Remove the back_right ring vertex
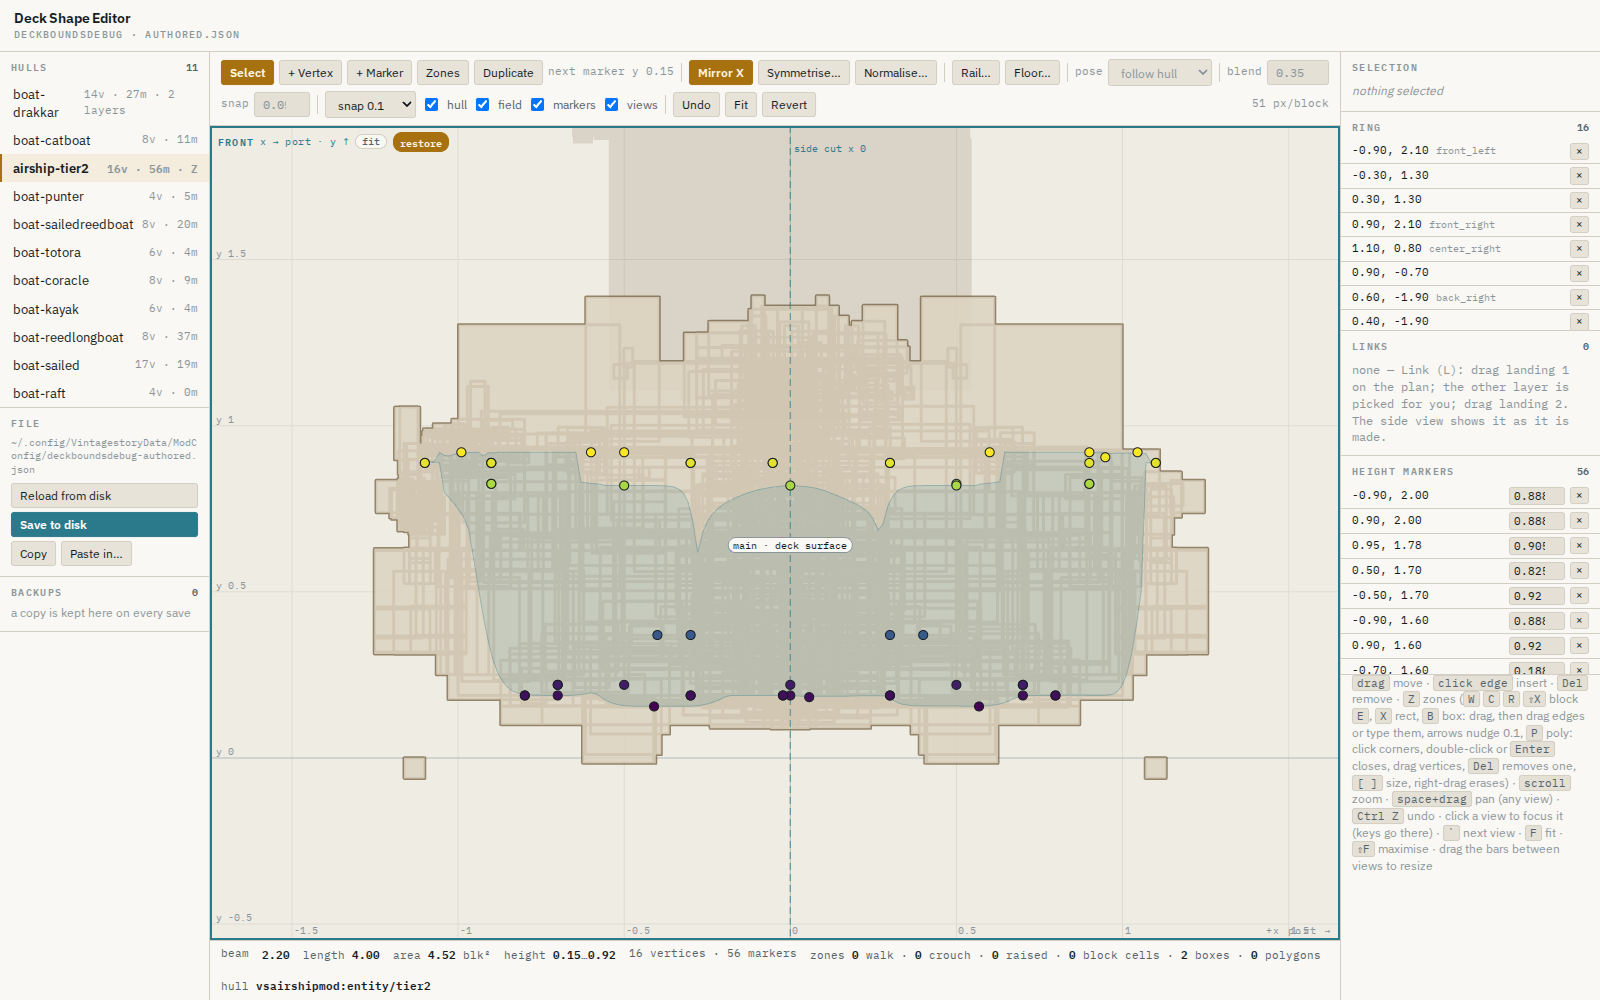Screen dimensions: 1600x1000 pos(1579,297)
